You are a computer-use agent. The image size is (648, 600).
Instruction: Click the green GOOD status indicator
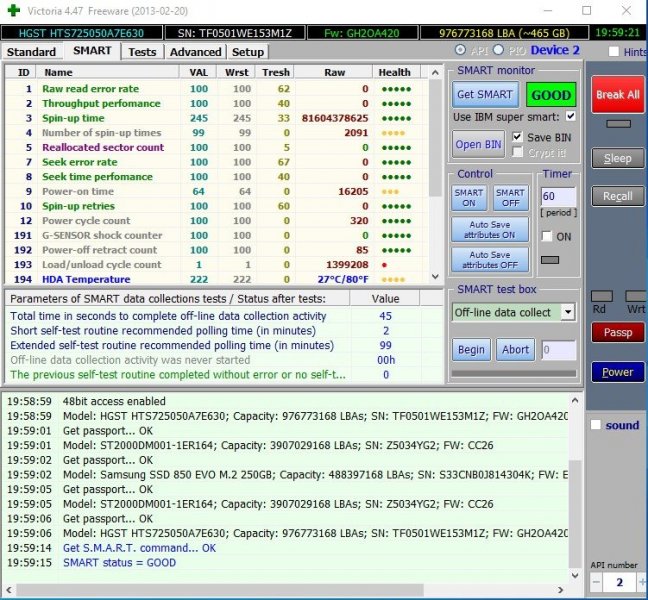click(551, 95)
